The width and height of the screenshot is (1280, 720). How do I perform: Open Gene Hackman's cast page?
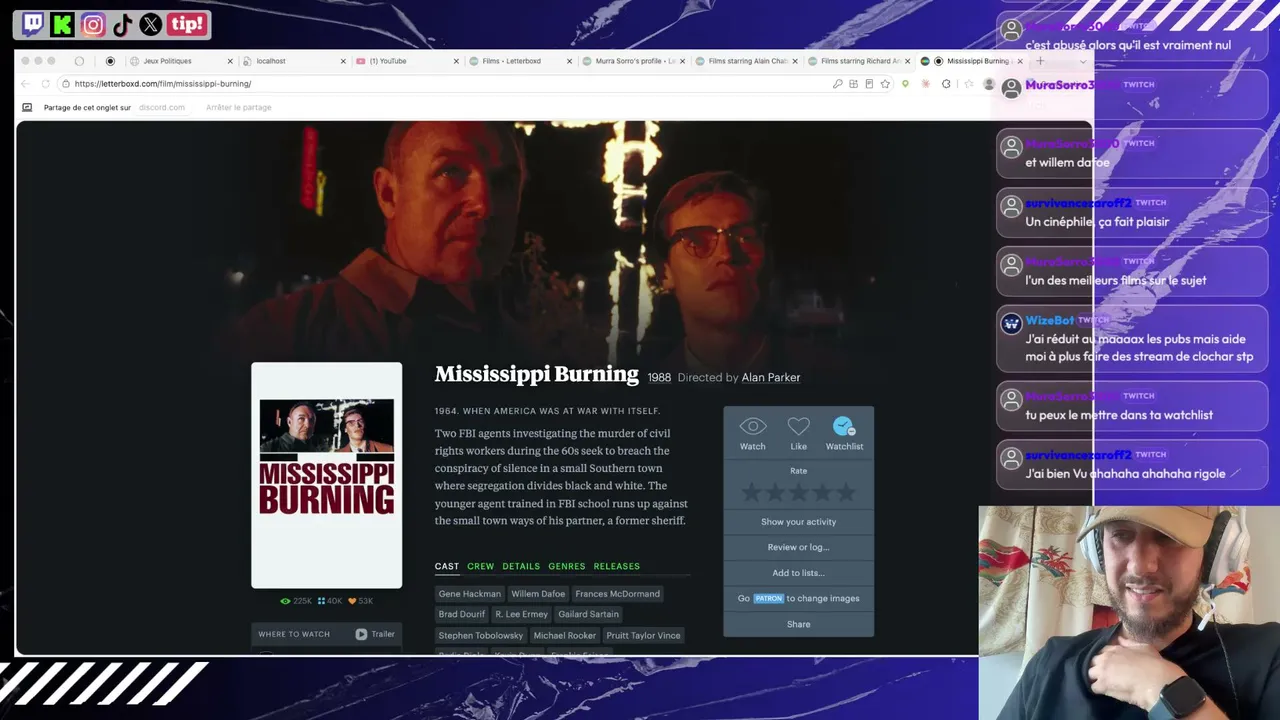point(470,594)
